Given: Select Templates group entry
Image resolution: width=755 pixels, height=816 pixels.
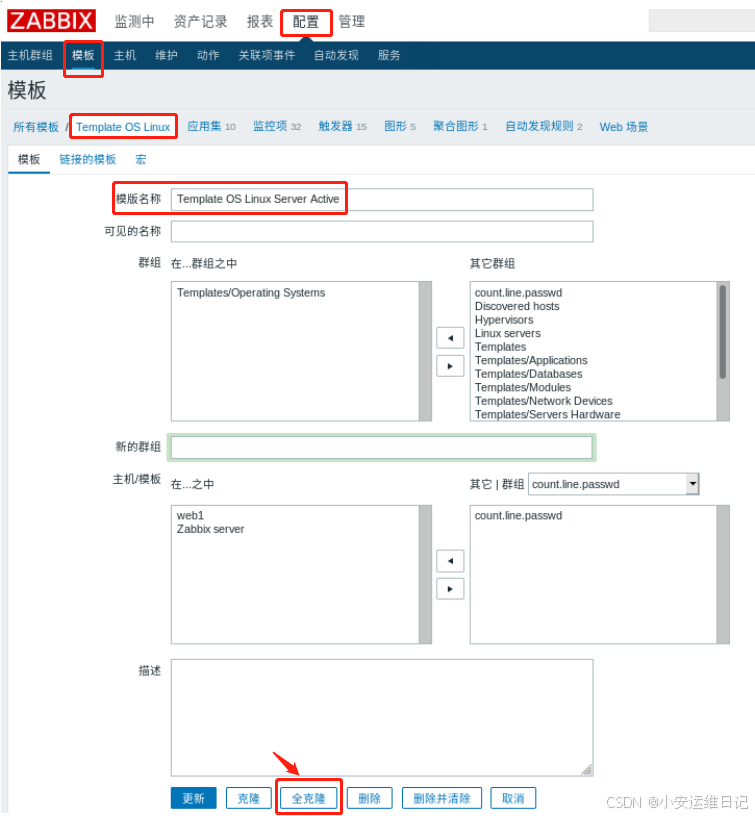Looking at the screenshot, I should tap(500, 347).
